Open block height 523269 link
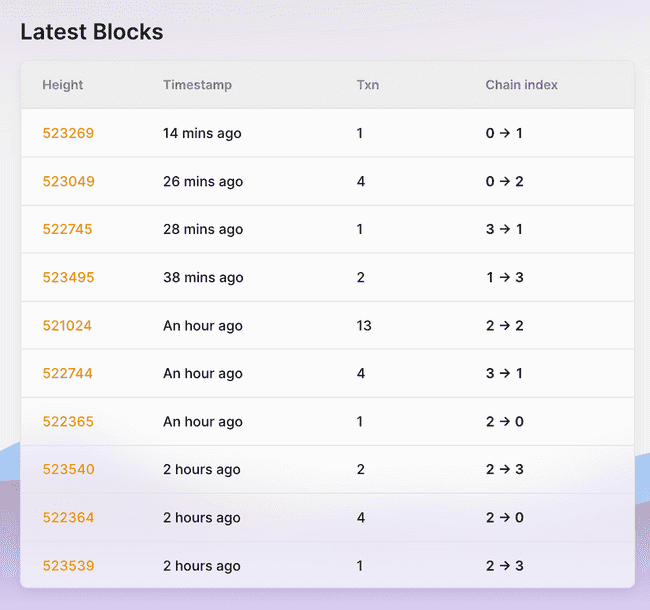 [x=68, y=133]
